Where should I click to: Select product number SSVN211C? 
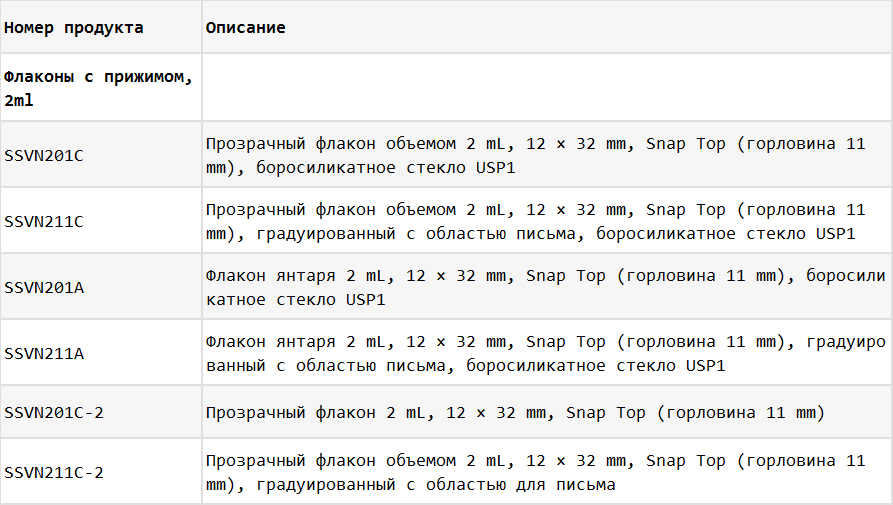[44, 221]
